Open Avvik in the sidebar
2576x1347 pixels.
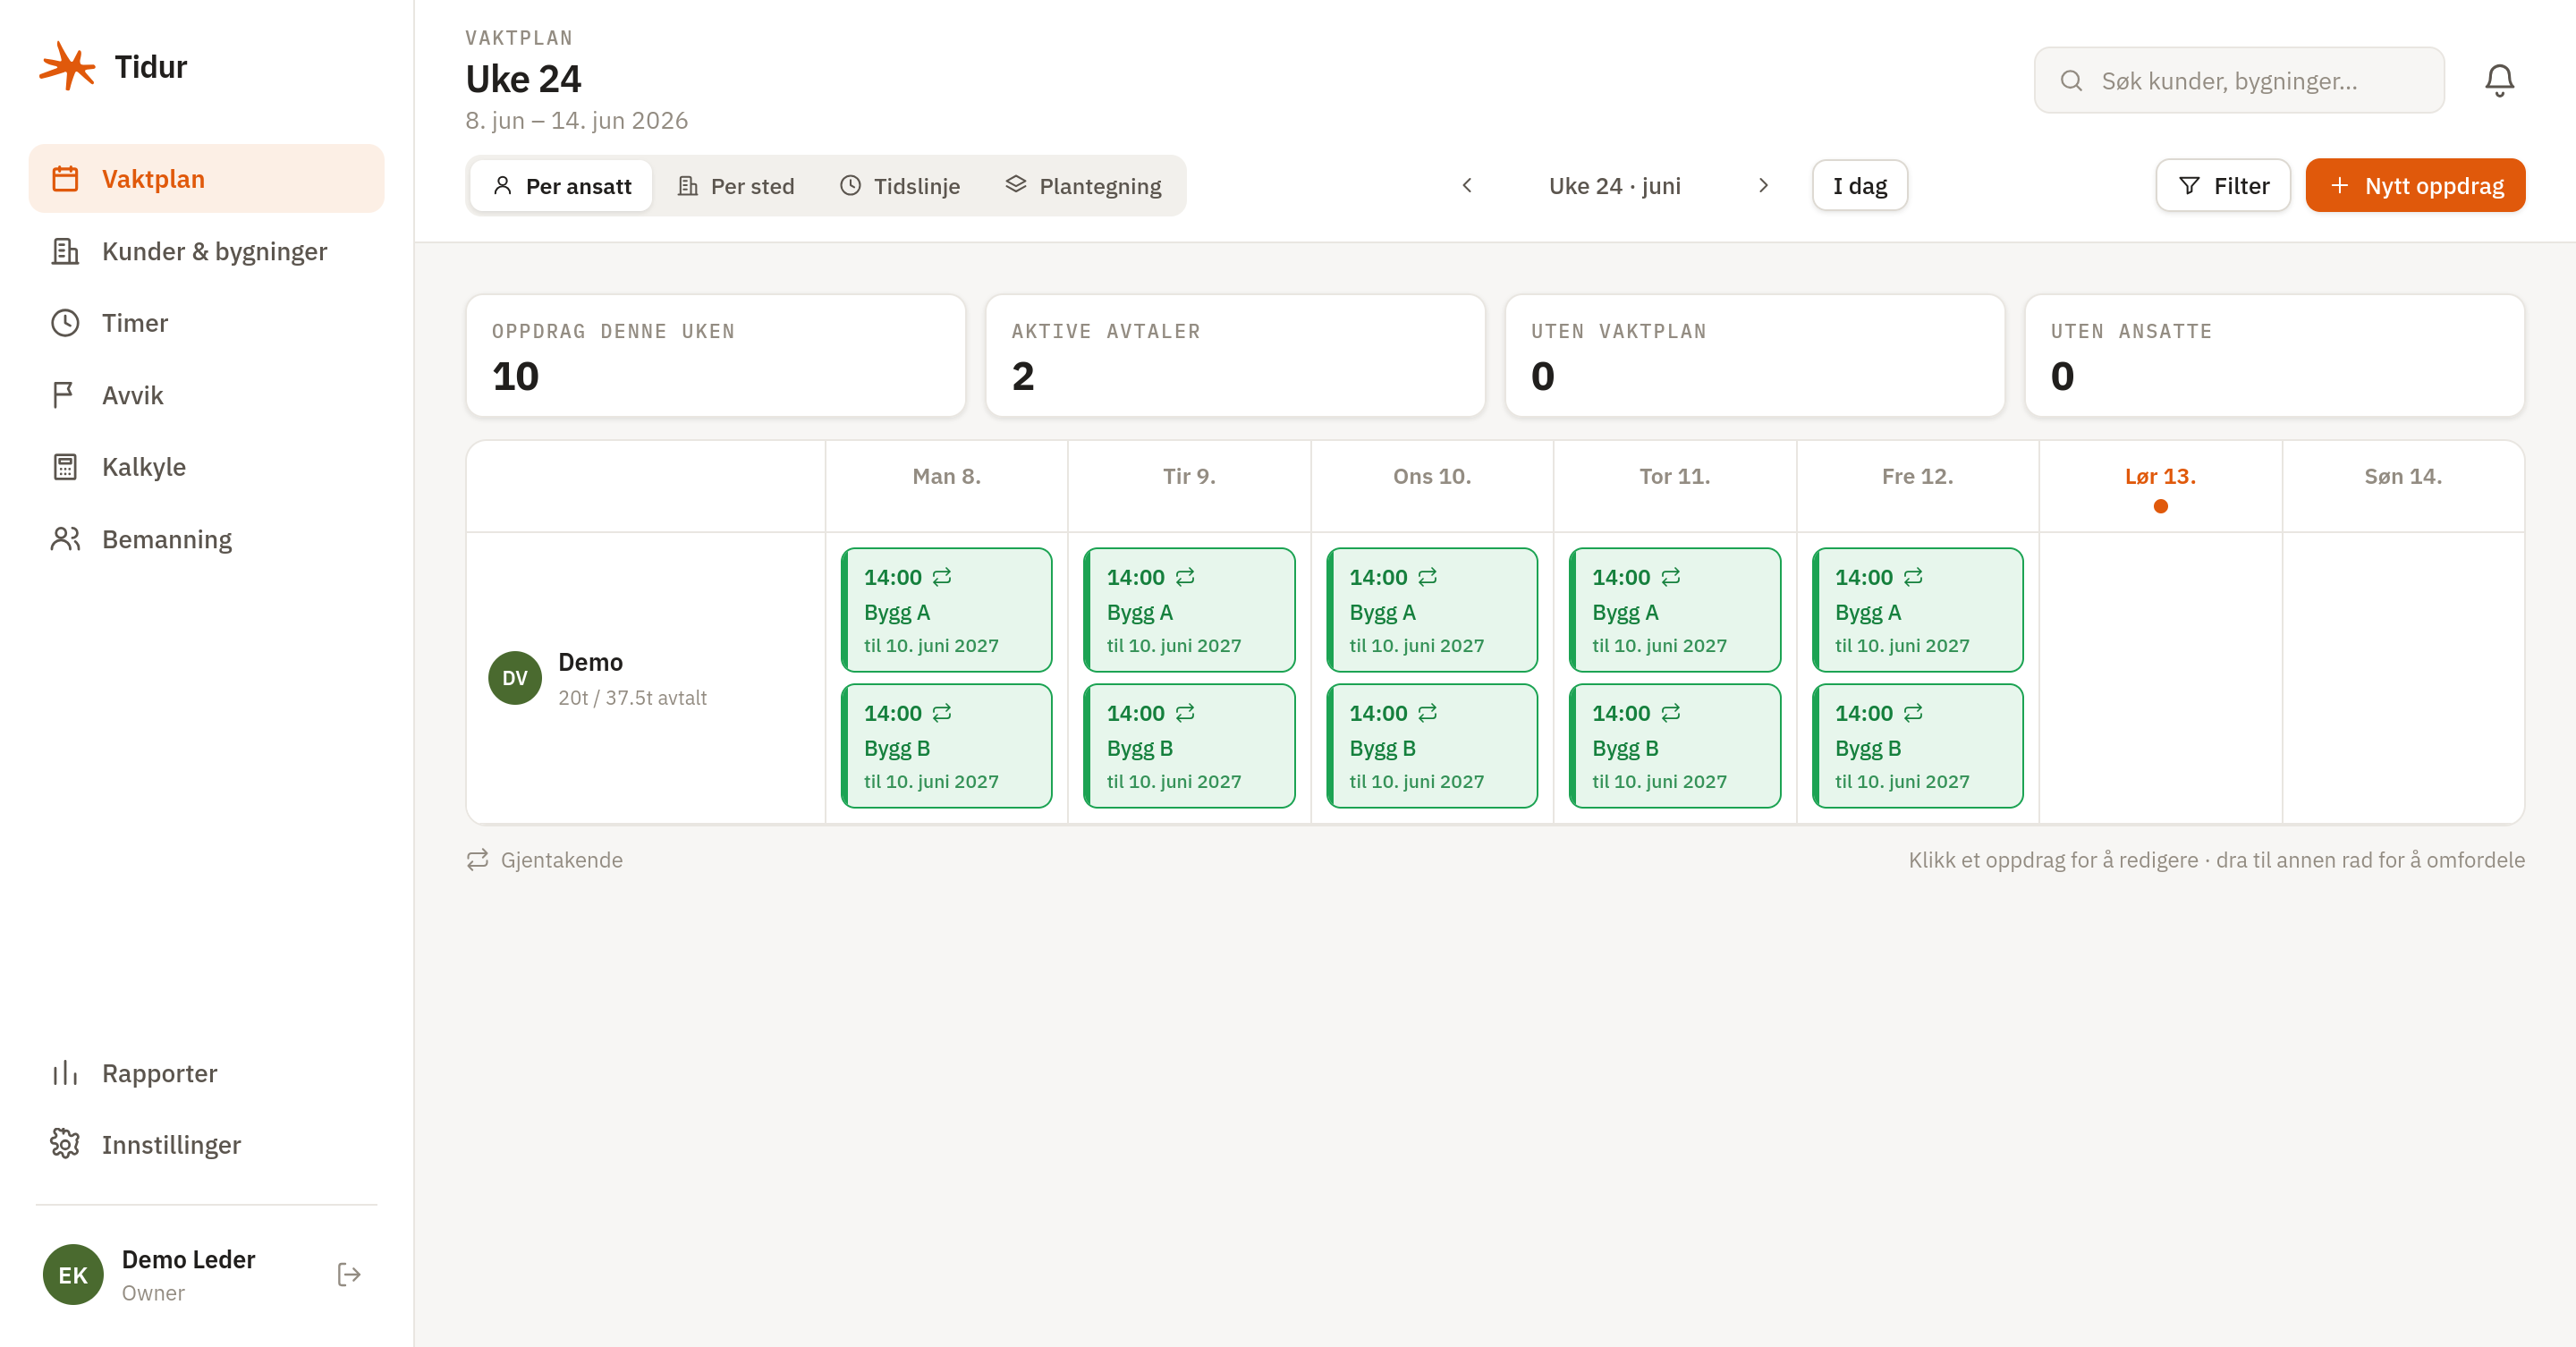pyautogui.click(x=206, y=395)
